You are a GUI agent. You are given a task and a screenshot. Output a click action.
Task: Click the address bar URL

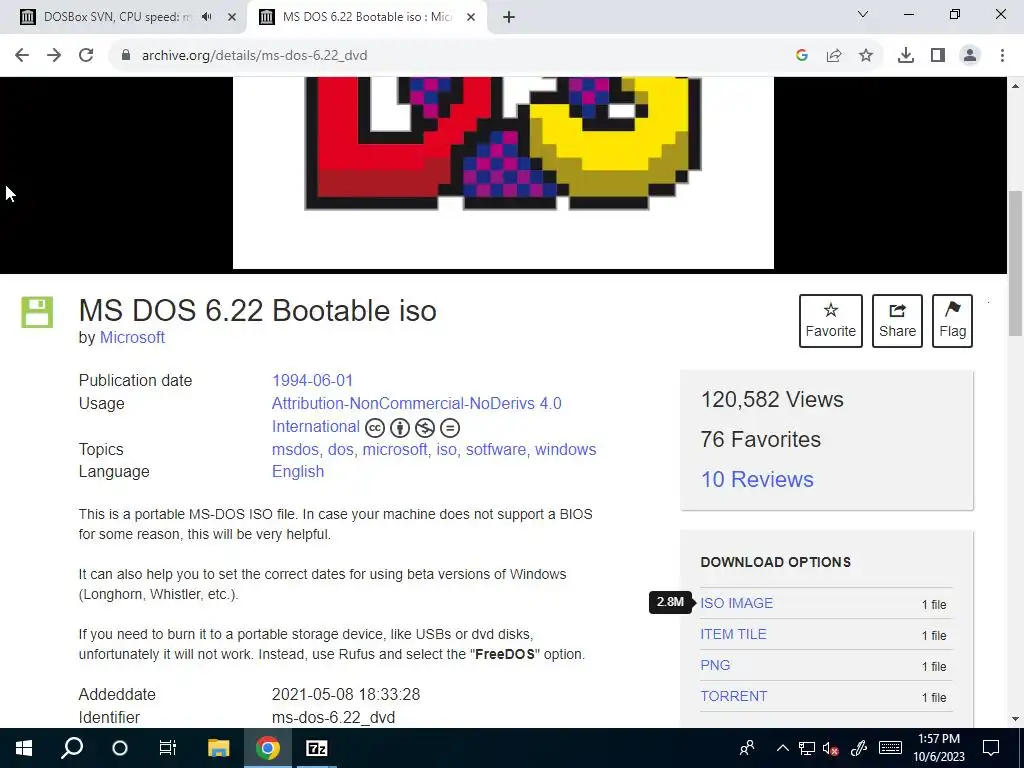(x=255, y=56)
